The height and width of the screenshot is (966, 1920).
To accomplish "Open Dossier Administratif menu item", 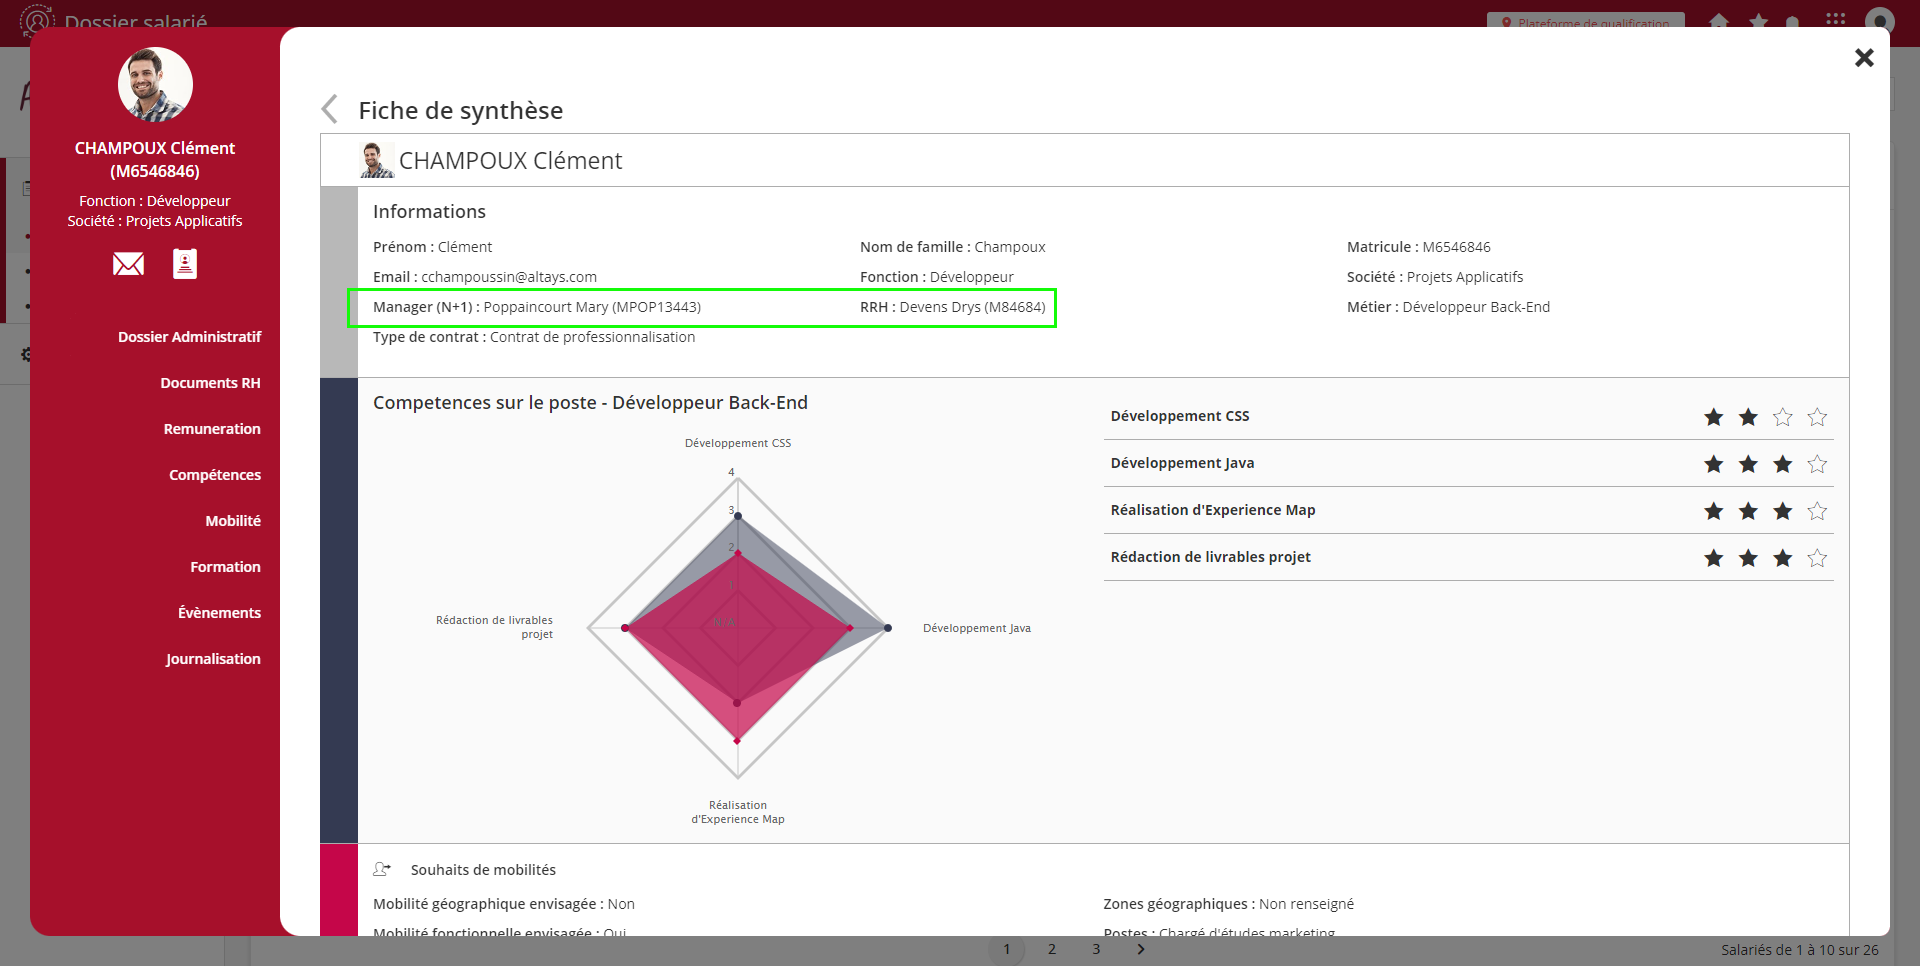I will (x=189, y=337).
